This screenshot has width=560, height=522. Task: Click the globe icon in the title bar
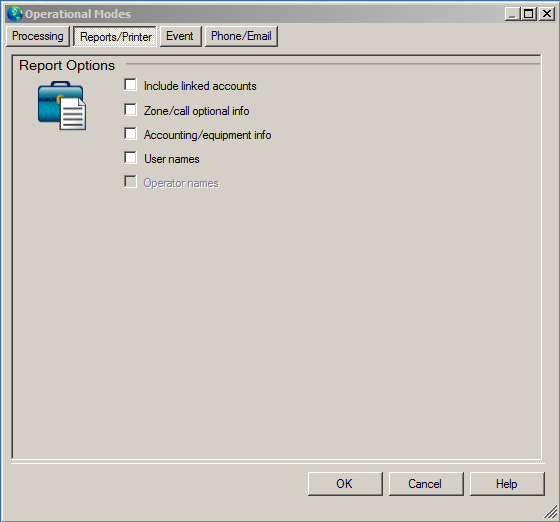point(15,14)
